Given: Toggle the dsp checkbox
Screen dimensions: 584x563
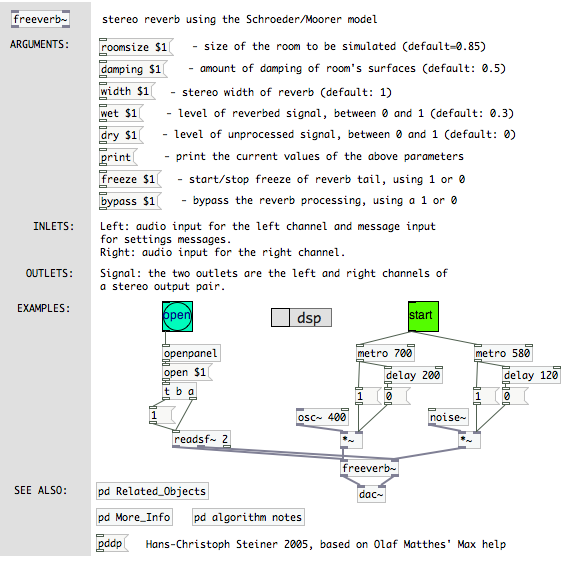Looking at the screenshot, I should (280, 318).
